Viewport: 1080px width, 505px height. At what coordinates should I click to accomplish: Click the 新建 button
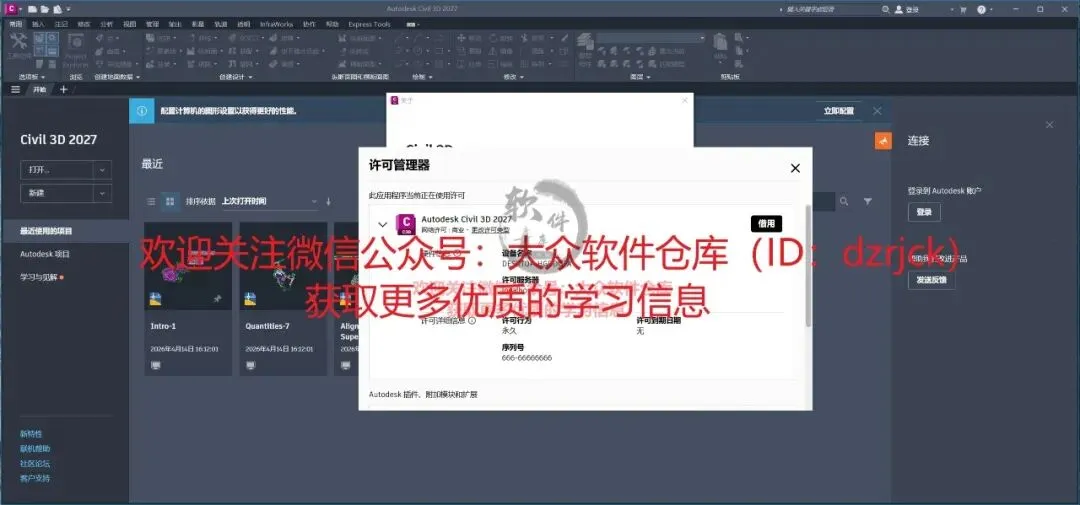pos(56,194)
